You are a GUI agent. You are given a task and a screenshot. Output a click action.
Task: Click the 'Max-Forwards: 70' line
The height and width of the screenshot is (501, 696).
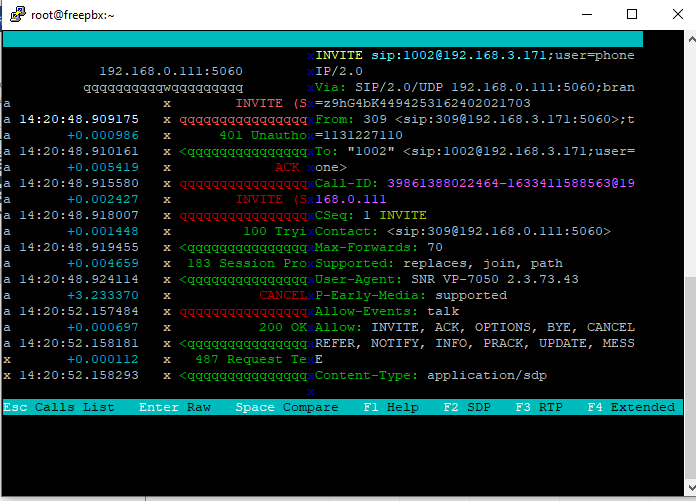tap(379, 247)
